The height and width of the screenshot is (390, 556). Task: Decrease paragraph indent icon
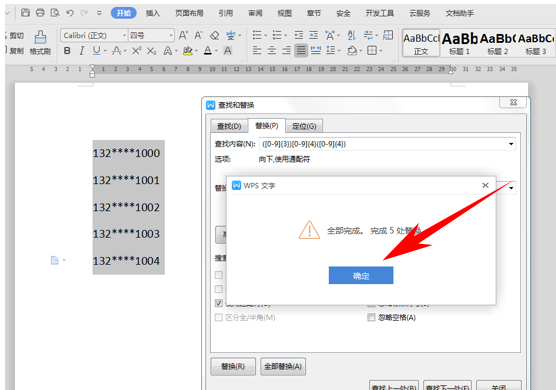299,35
